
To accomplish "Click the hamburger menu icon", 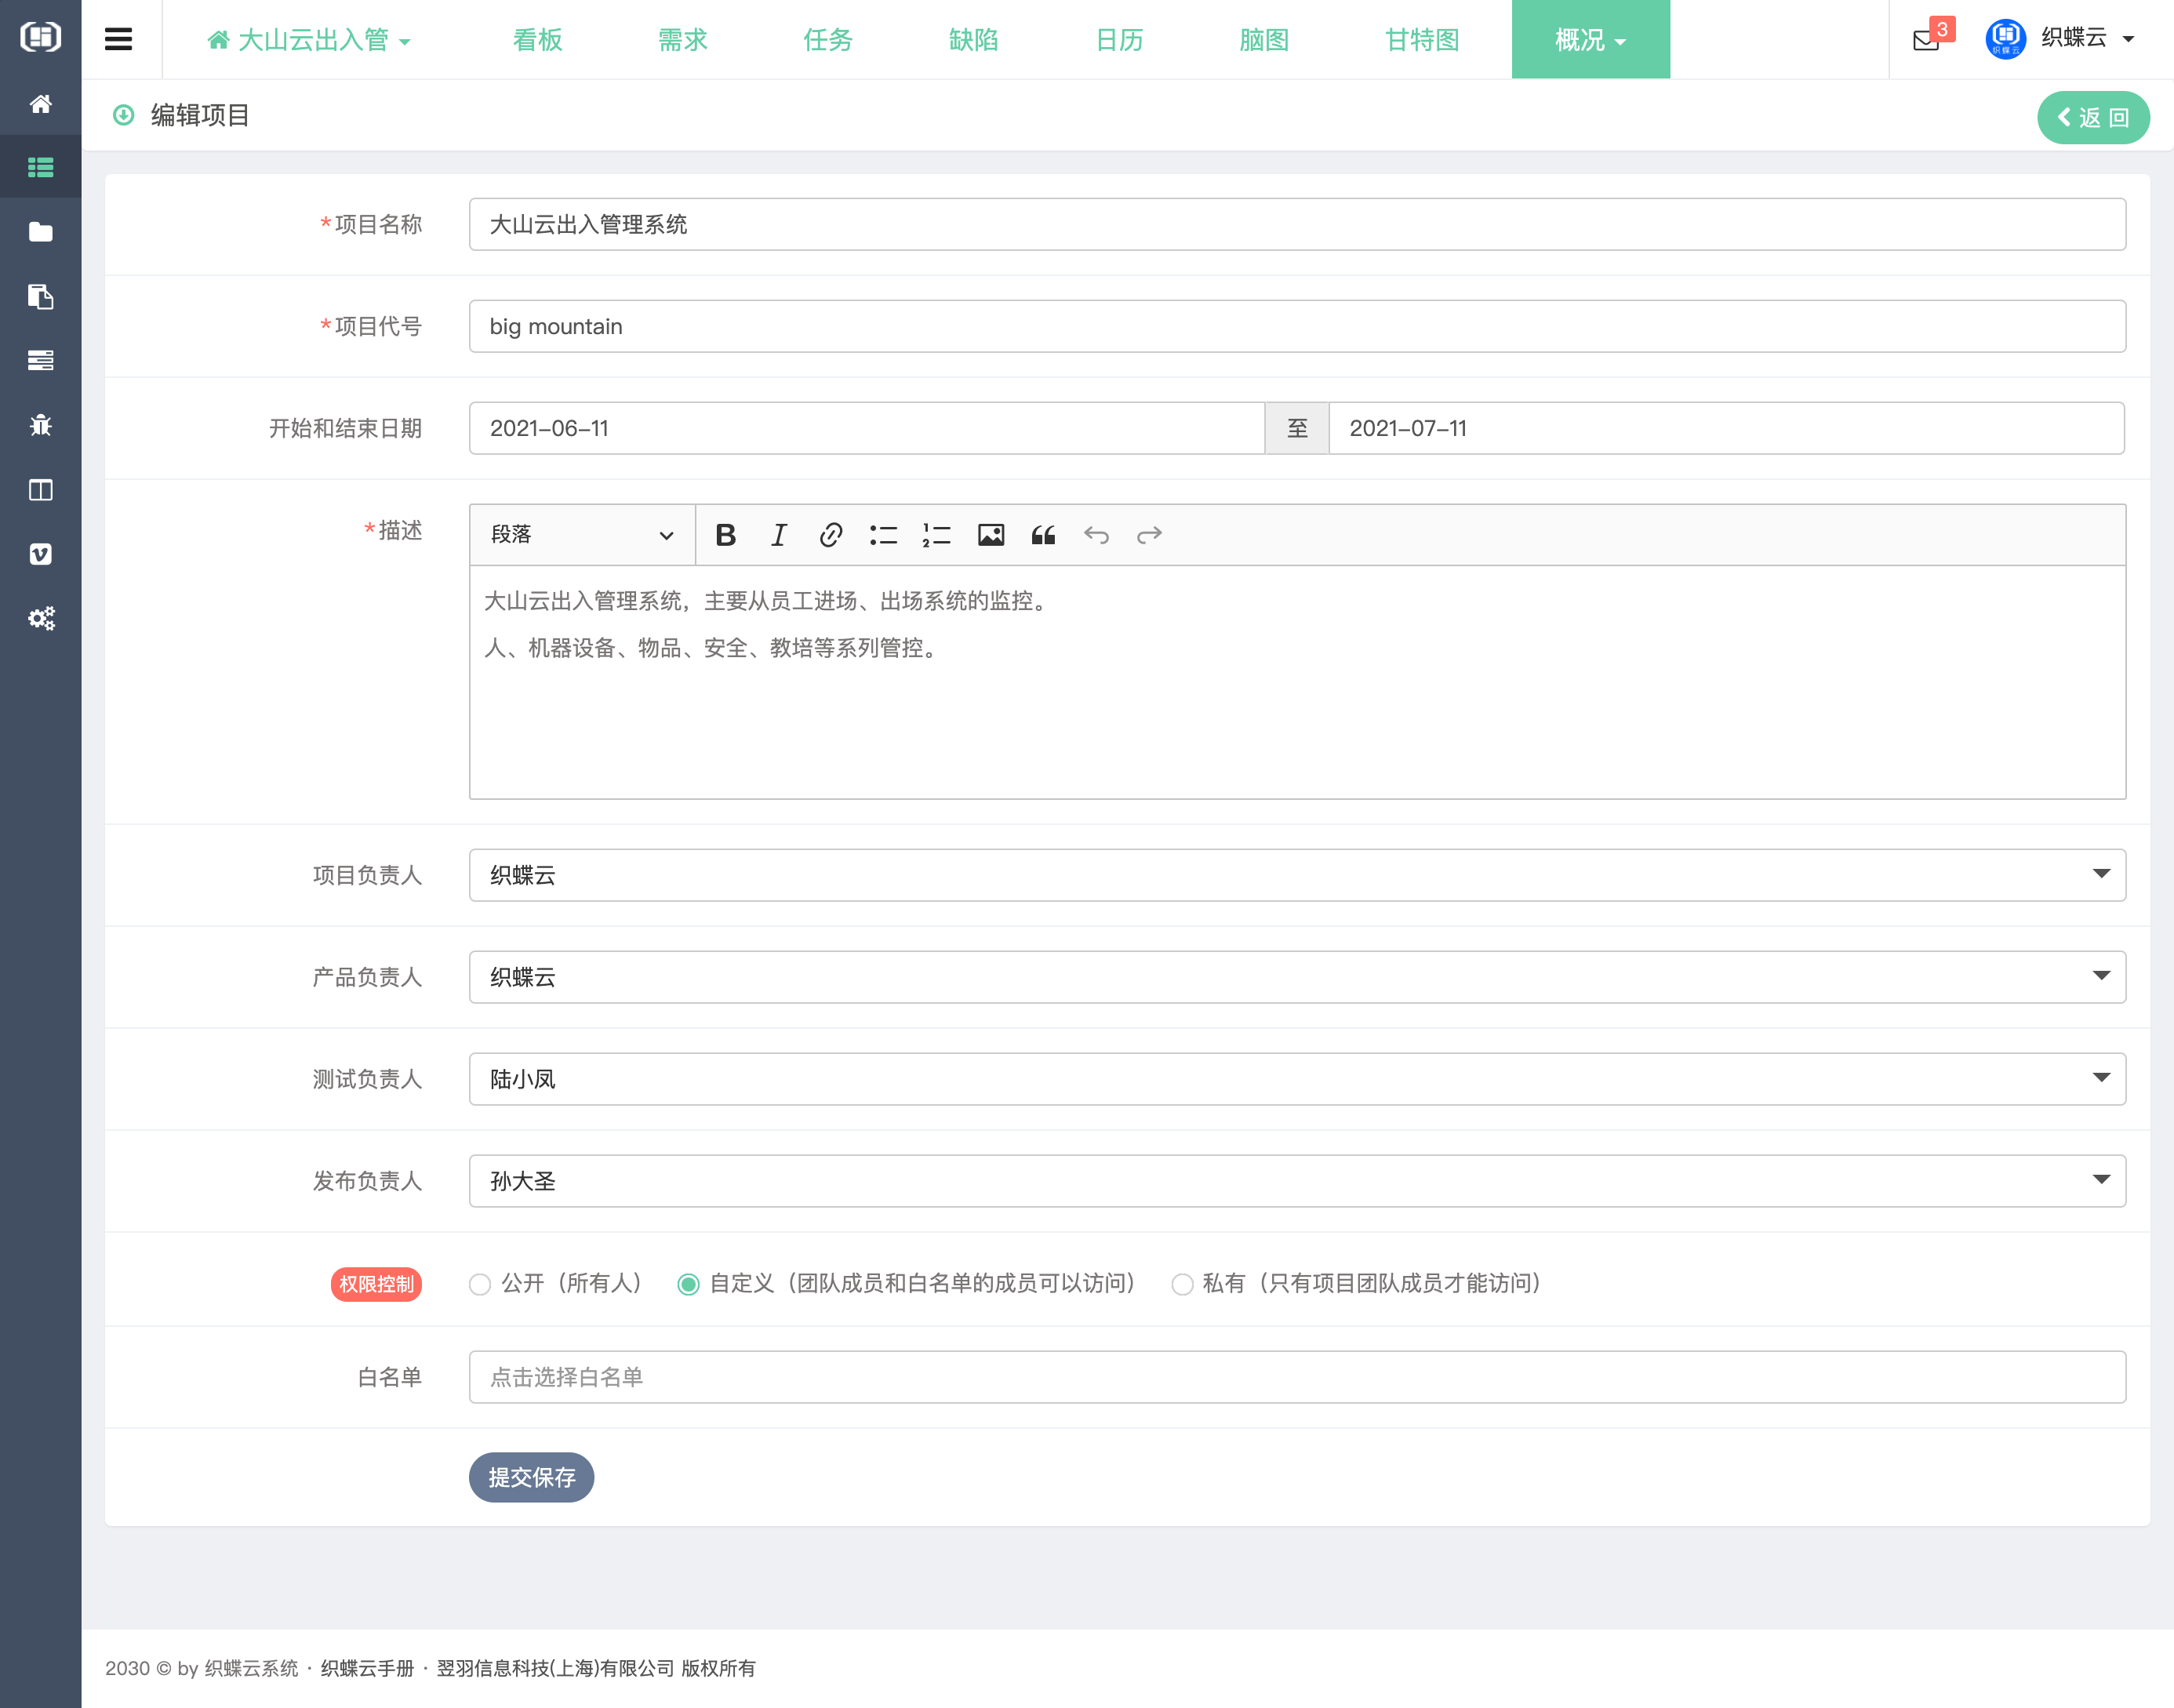I will [119, 39].
